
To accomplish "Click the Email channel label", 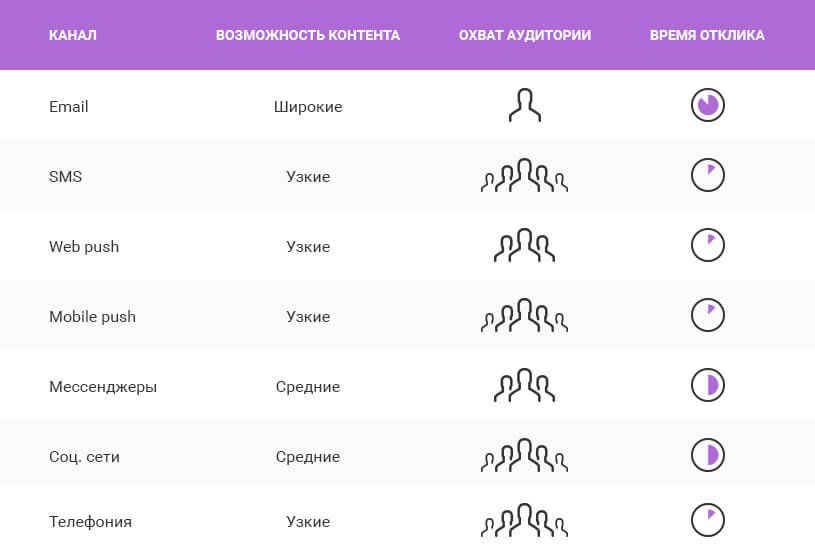I will click(x=69, y=107).
